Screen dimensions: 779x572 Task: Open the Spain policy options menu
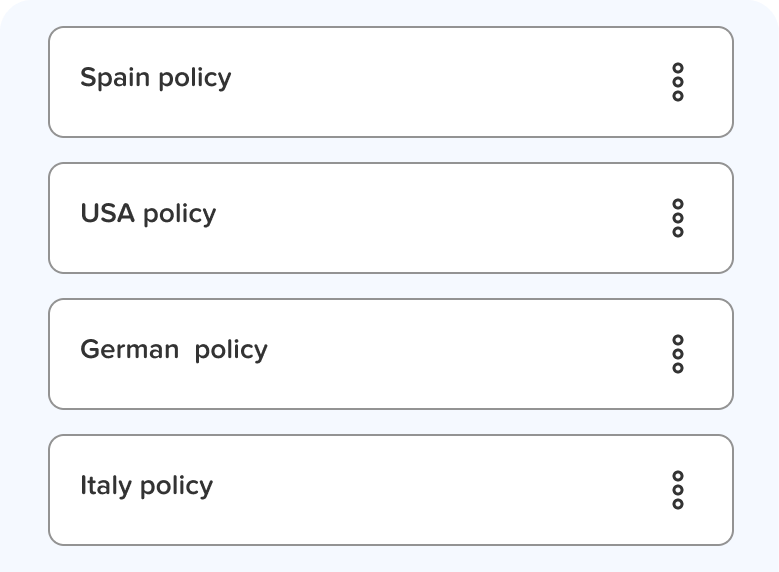point(678,82)
